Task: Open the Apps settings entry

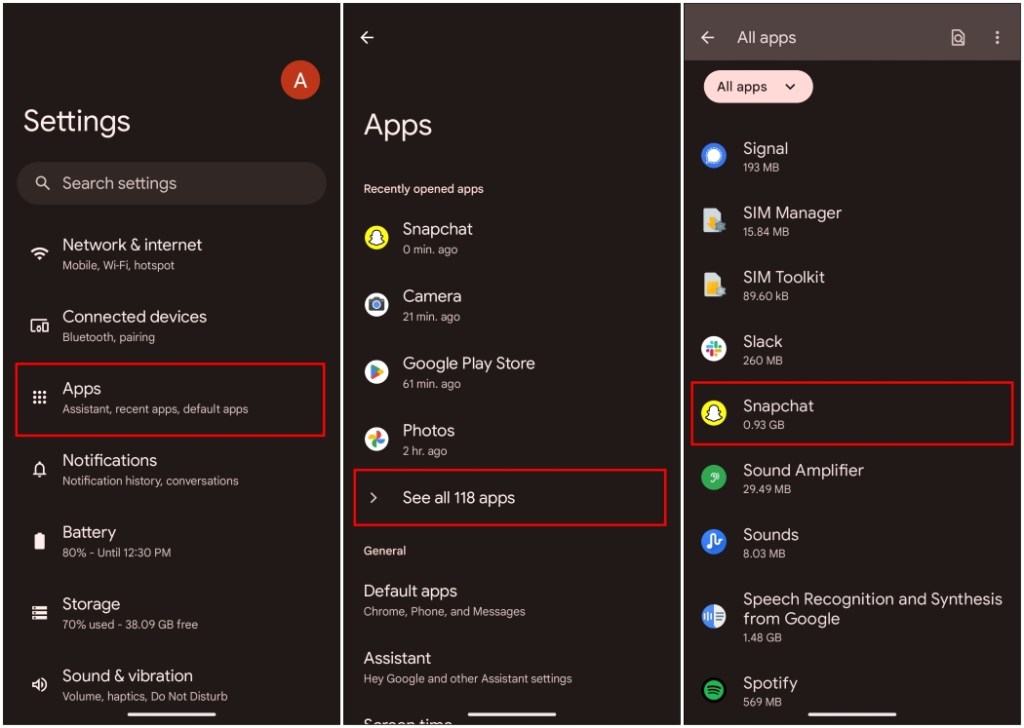Action: (x=170, y=399)
